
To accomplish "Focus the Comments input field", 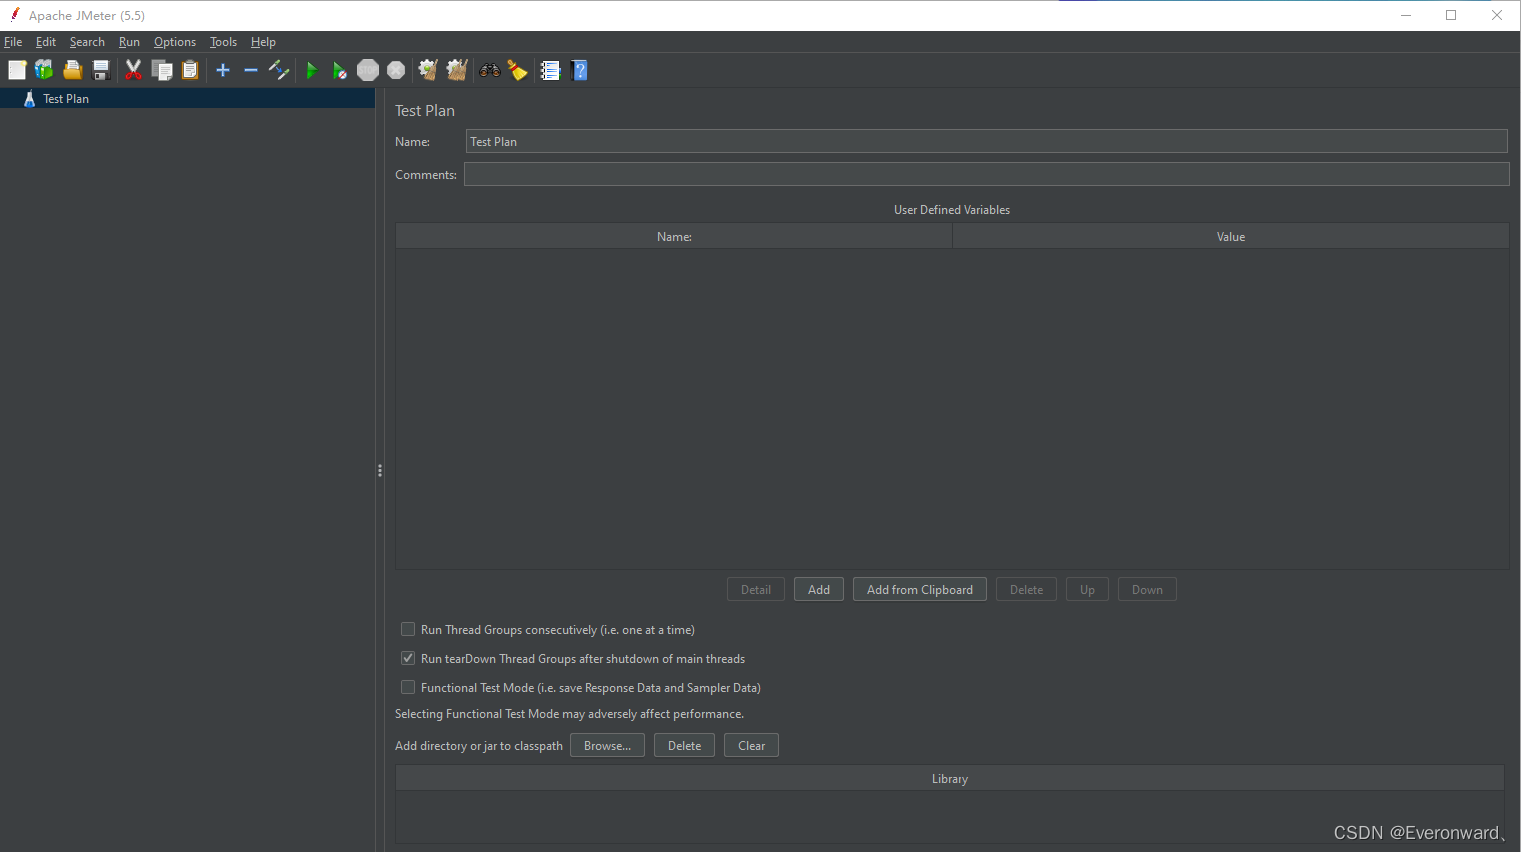I will [x=986, y=174].
